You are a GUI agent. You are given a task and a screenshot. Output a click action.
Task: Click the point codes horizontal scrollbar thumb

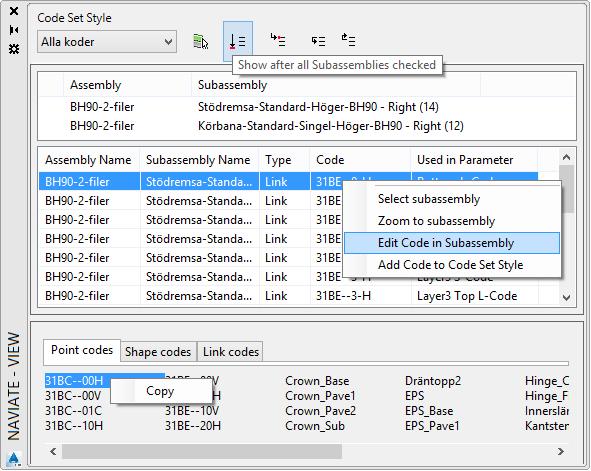(202, 451)
